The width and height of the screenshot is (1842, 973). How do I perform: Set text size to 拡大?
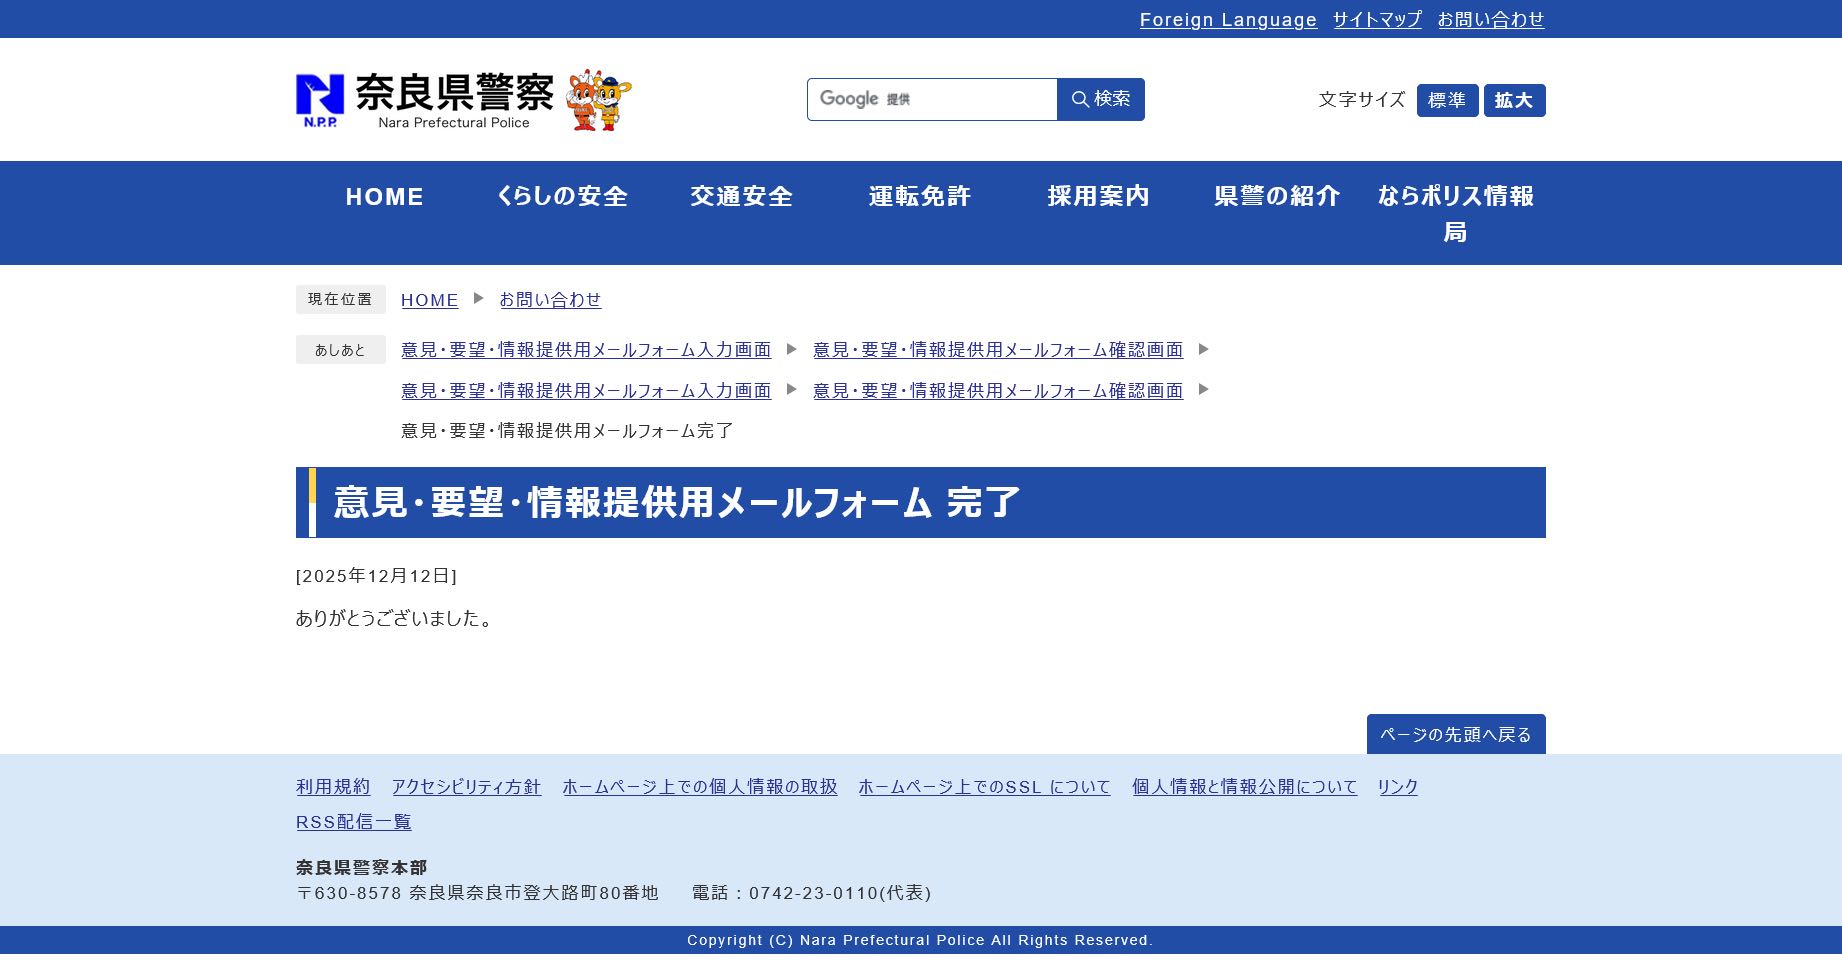(x=1513, y=100)
